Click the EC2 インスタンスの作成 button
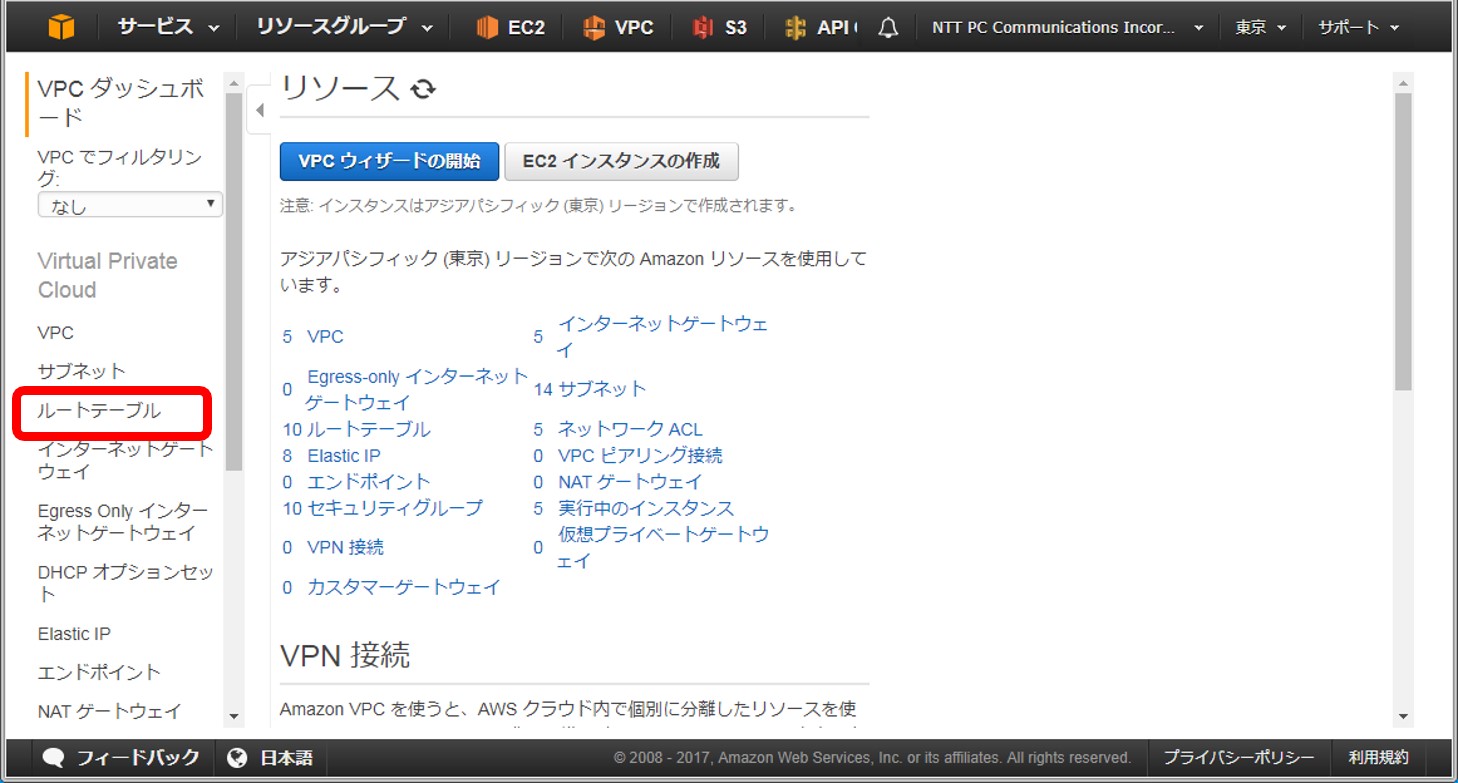The image size is (1458, 783). 621,161
